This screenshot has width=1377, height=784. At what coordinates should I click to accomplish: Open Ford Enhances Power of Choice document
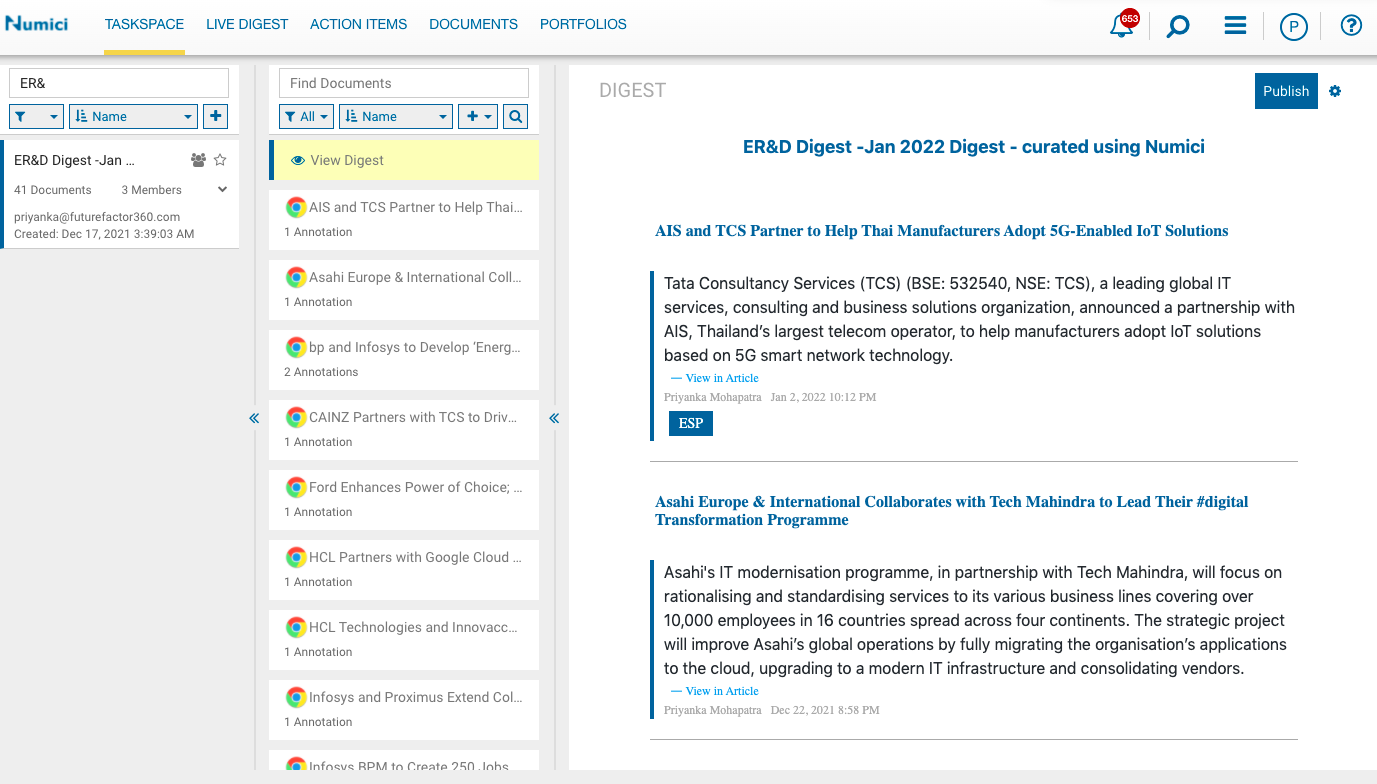pyautogui.click(x=404, y=500)
